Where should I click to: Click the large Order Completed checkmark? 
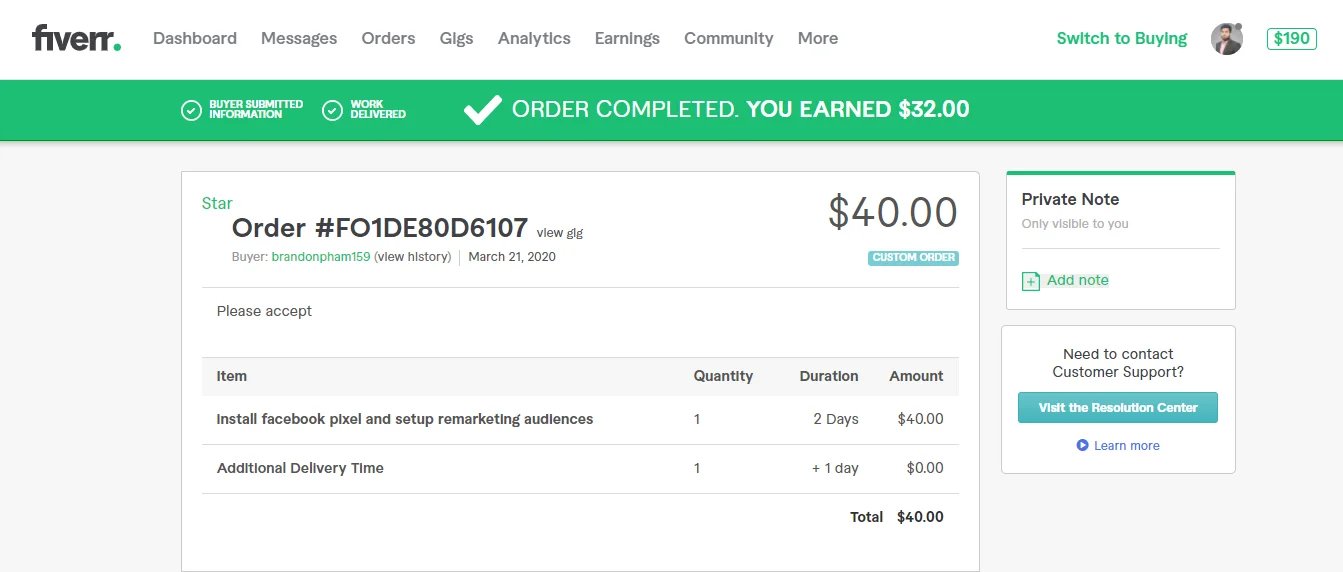pyautogui.click(x=483, y=110)
